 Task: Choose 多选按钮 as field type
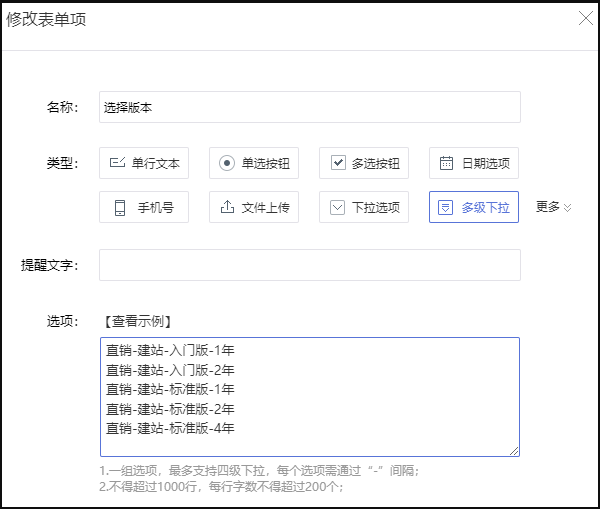pos(364,163)
